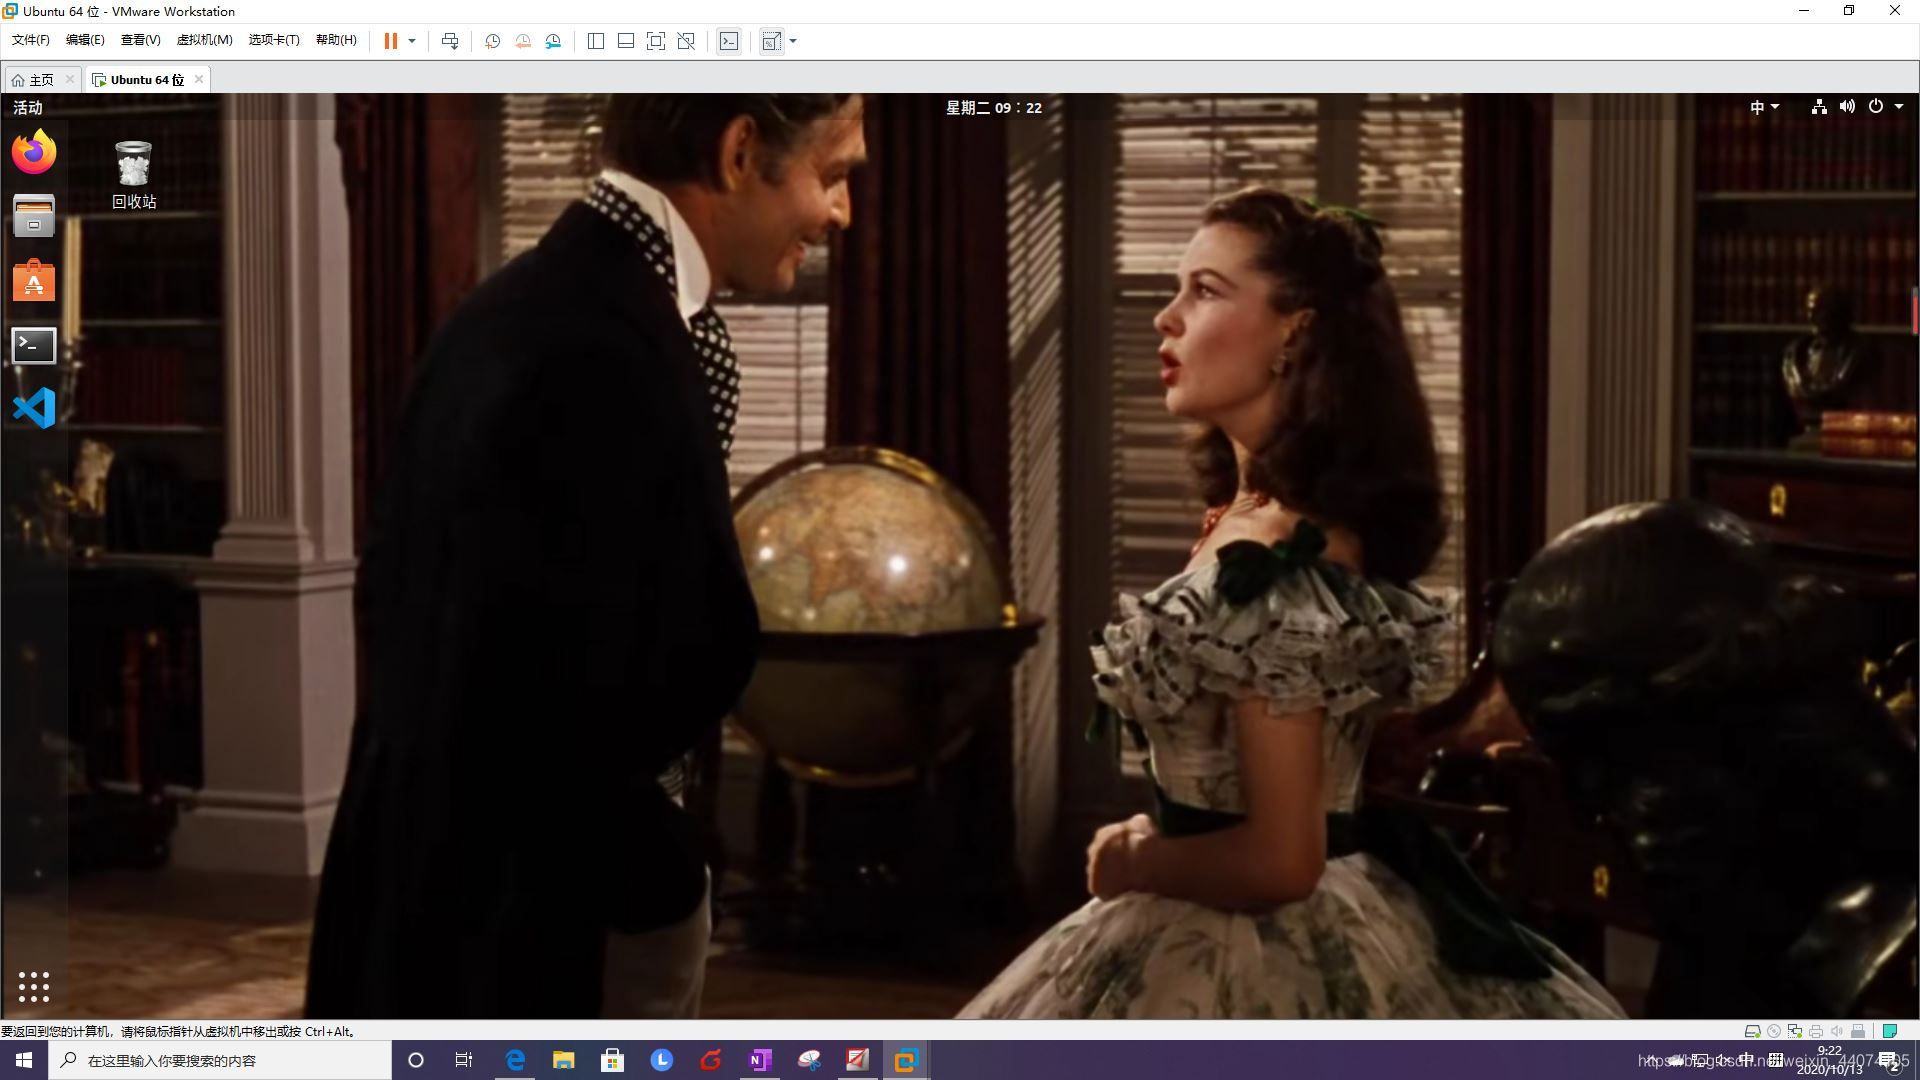This screenshot has width=1920, height=1080.
Task: Open the 虚拟机(M) menu
Action: point(204,40)
